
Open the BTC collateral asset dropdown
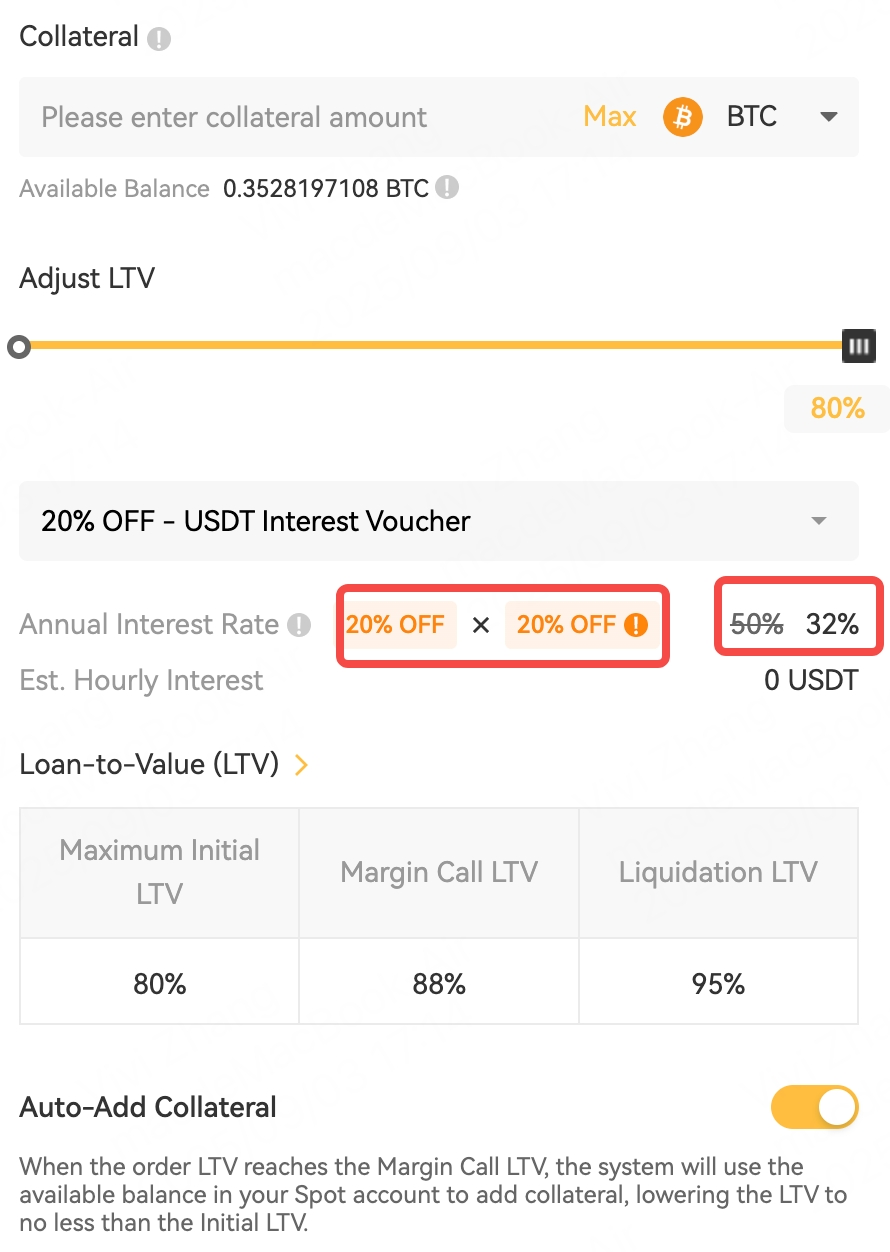829,116
